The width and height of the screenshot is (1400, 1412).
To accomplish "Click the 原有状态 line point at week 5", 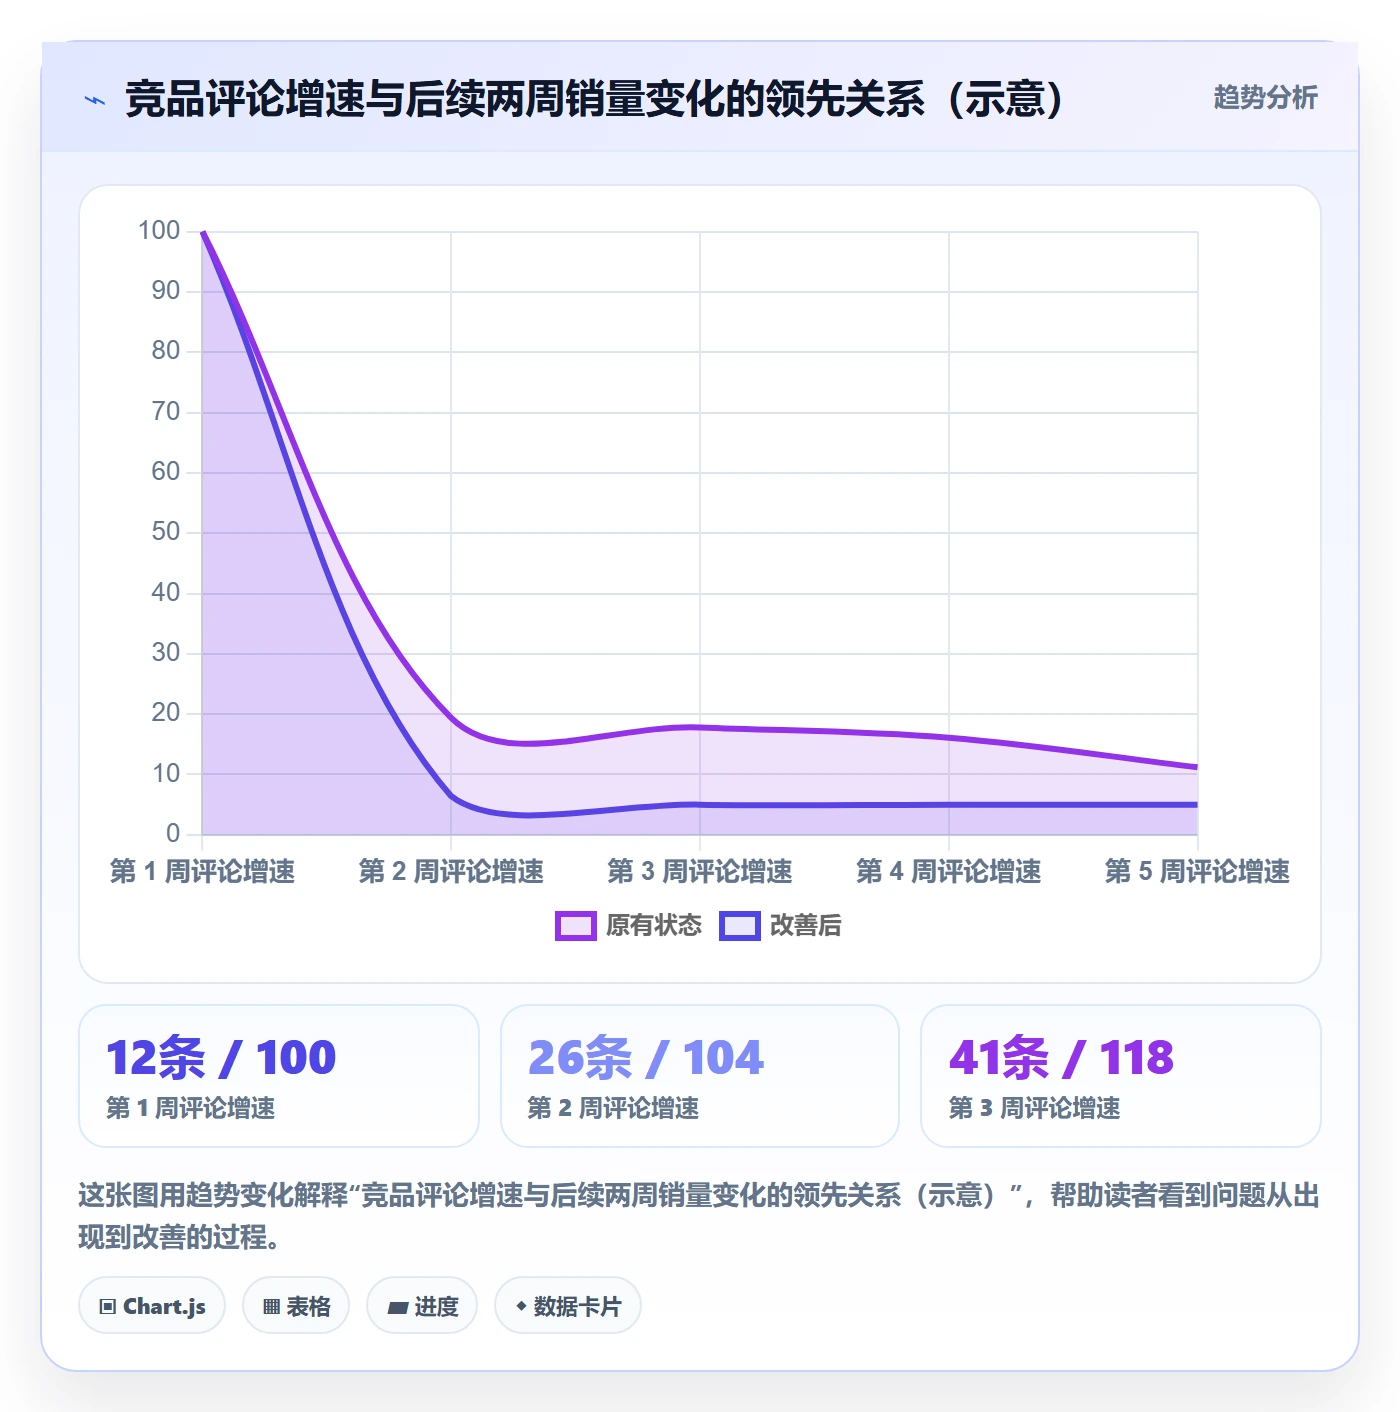I will point(1197,767).
